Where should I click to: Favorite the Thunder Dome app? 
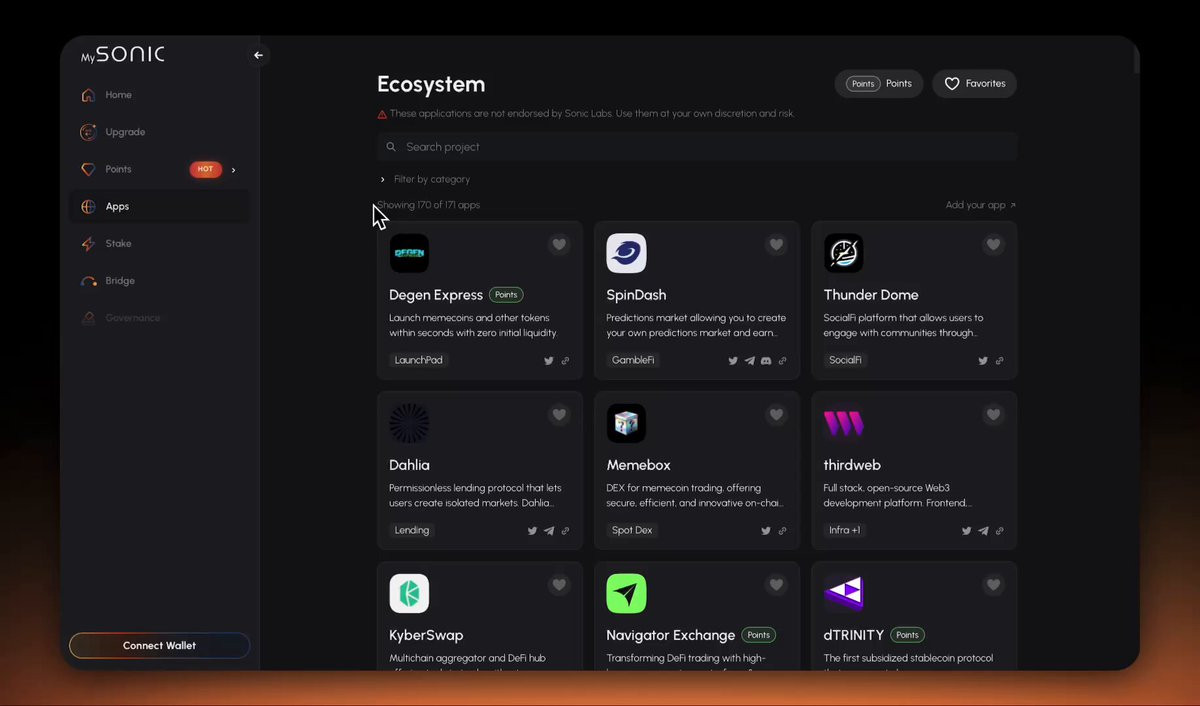click(x=993, y=244)
